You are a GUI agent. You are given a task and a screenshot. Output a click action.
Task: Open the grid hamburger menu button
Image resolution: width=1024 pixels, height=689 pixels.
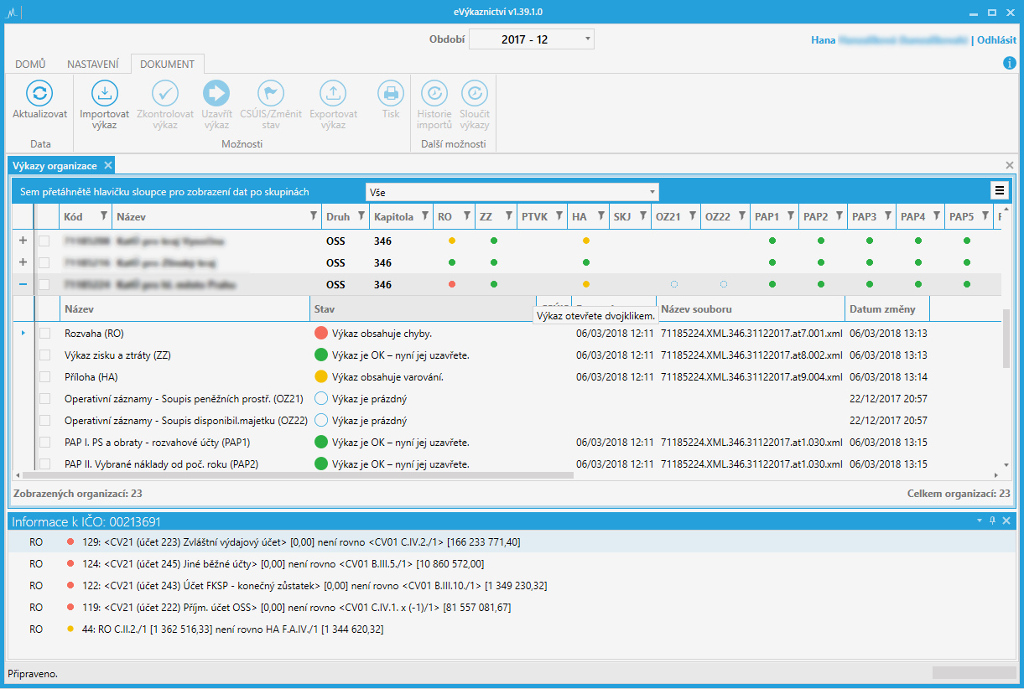click(998, 190)
